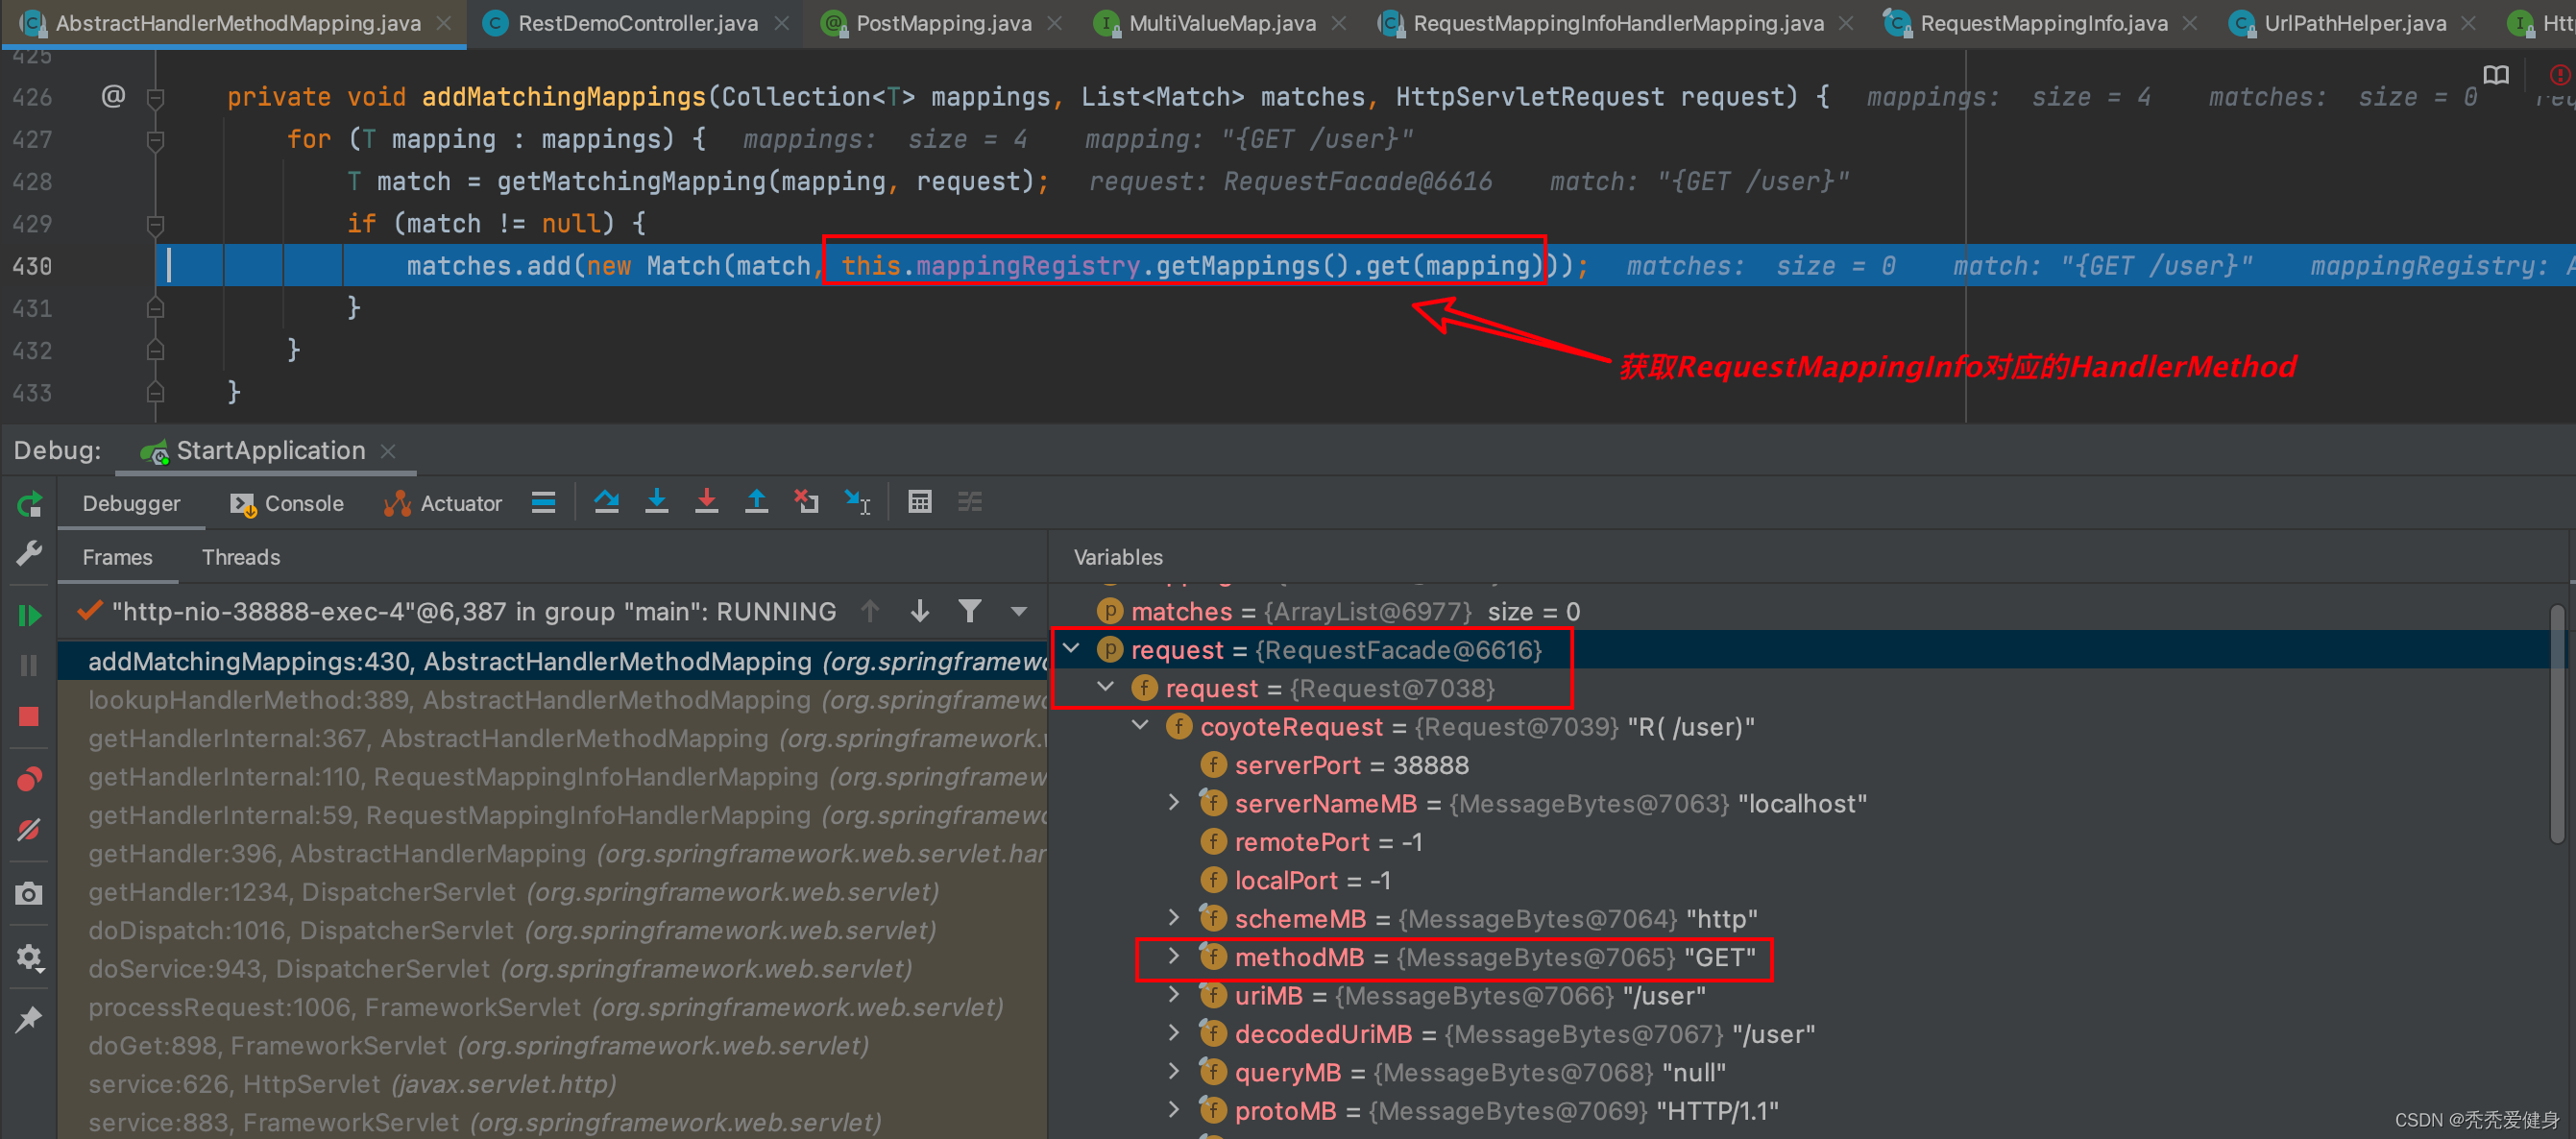Click the Step Into icon
The image size is (2576, 1139).
tap(656, 502)
